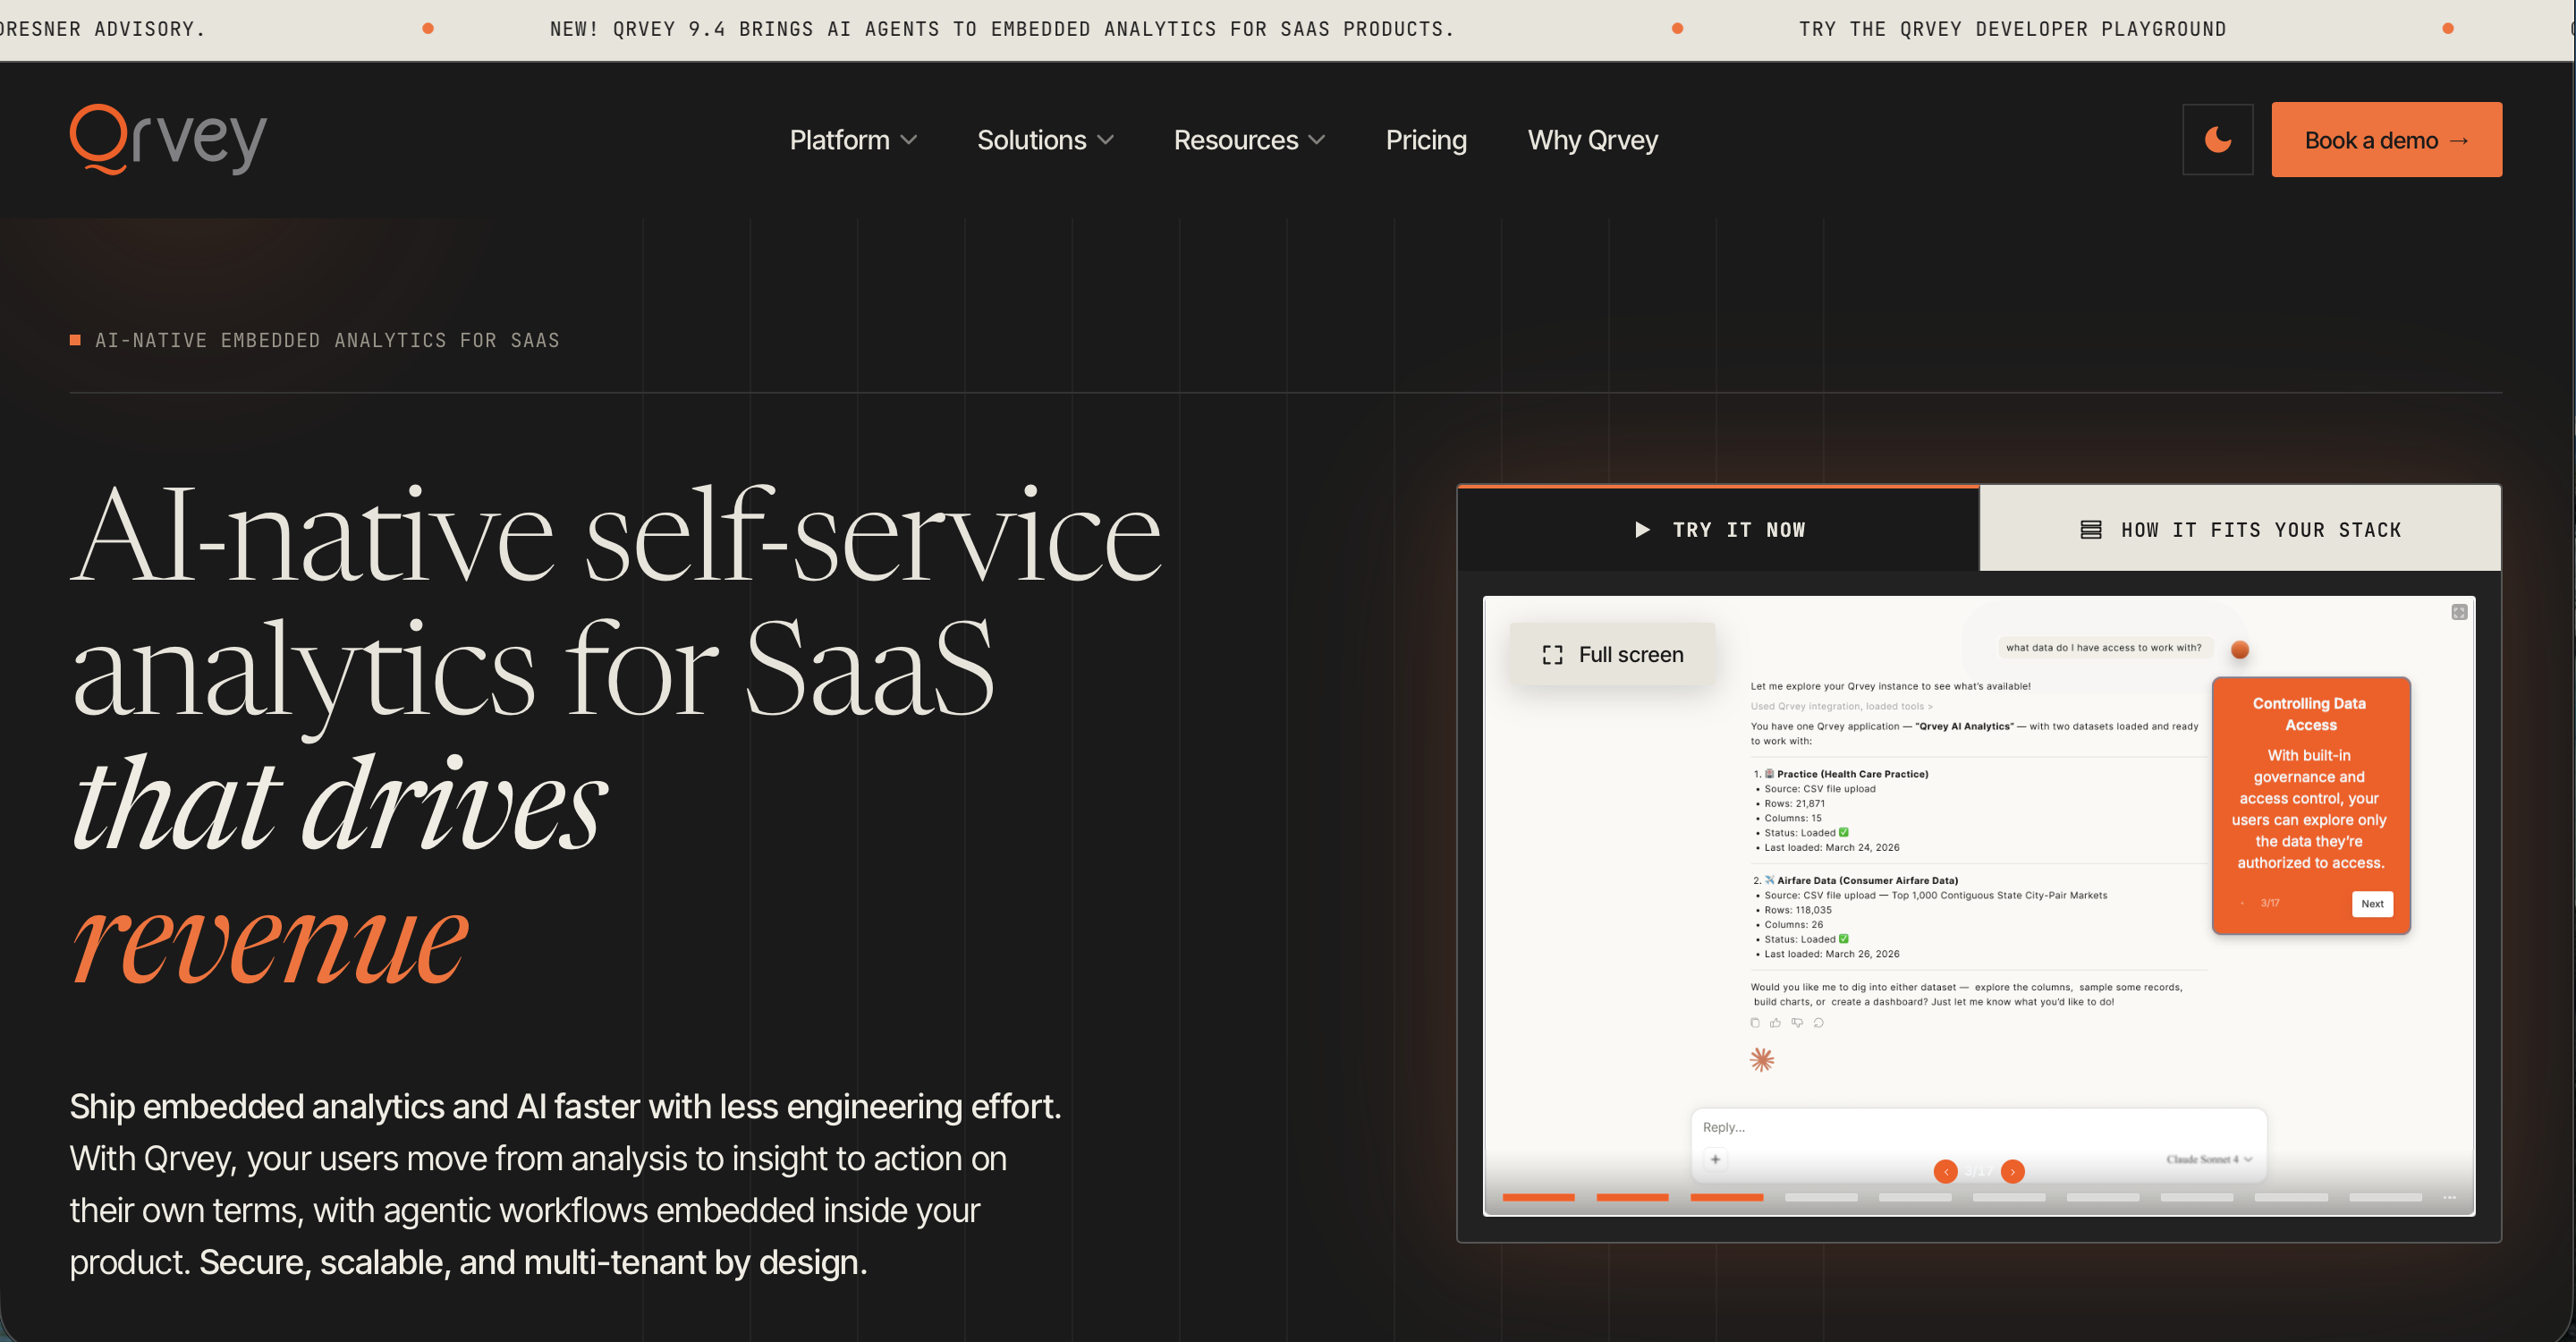The height and width of the screenshot is (1342, 2576).
Task: Expand 'Used Qrvey integration, loaded tools'
Action: [x=1841, y=706]
